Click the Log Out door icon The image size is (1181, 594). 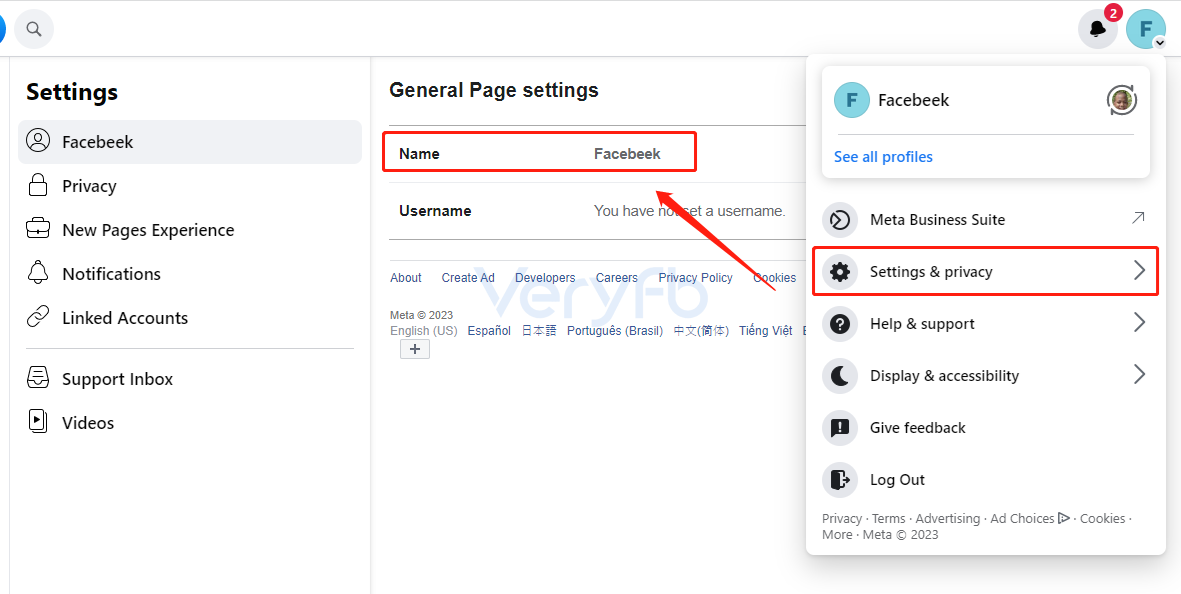840,480
